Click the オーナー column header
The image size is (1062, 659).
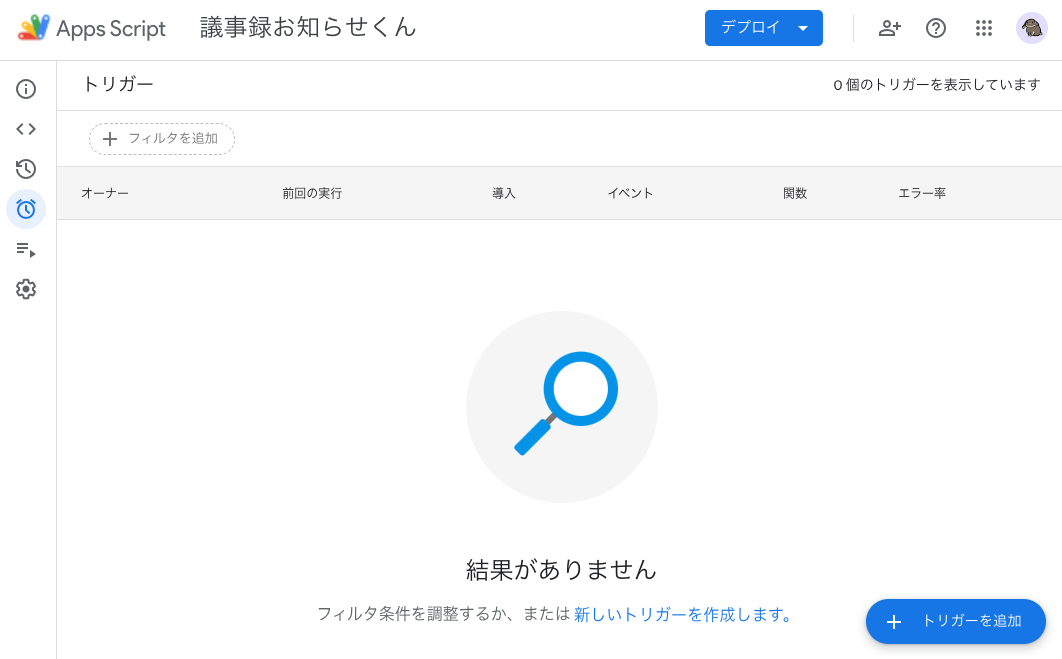[x=105, y=193]
